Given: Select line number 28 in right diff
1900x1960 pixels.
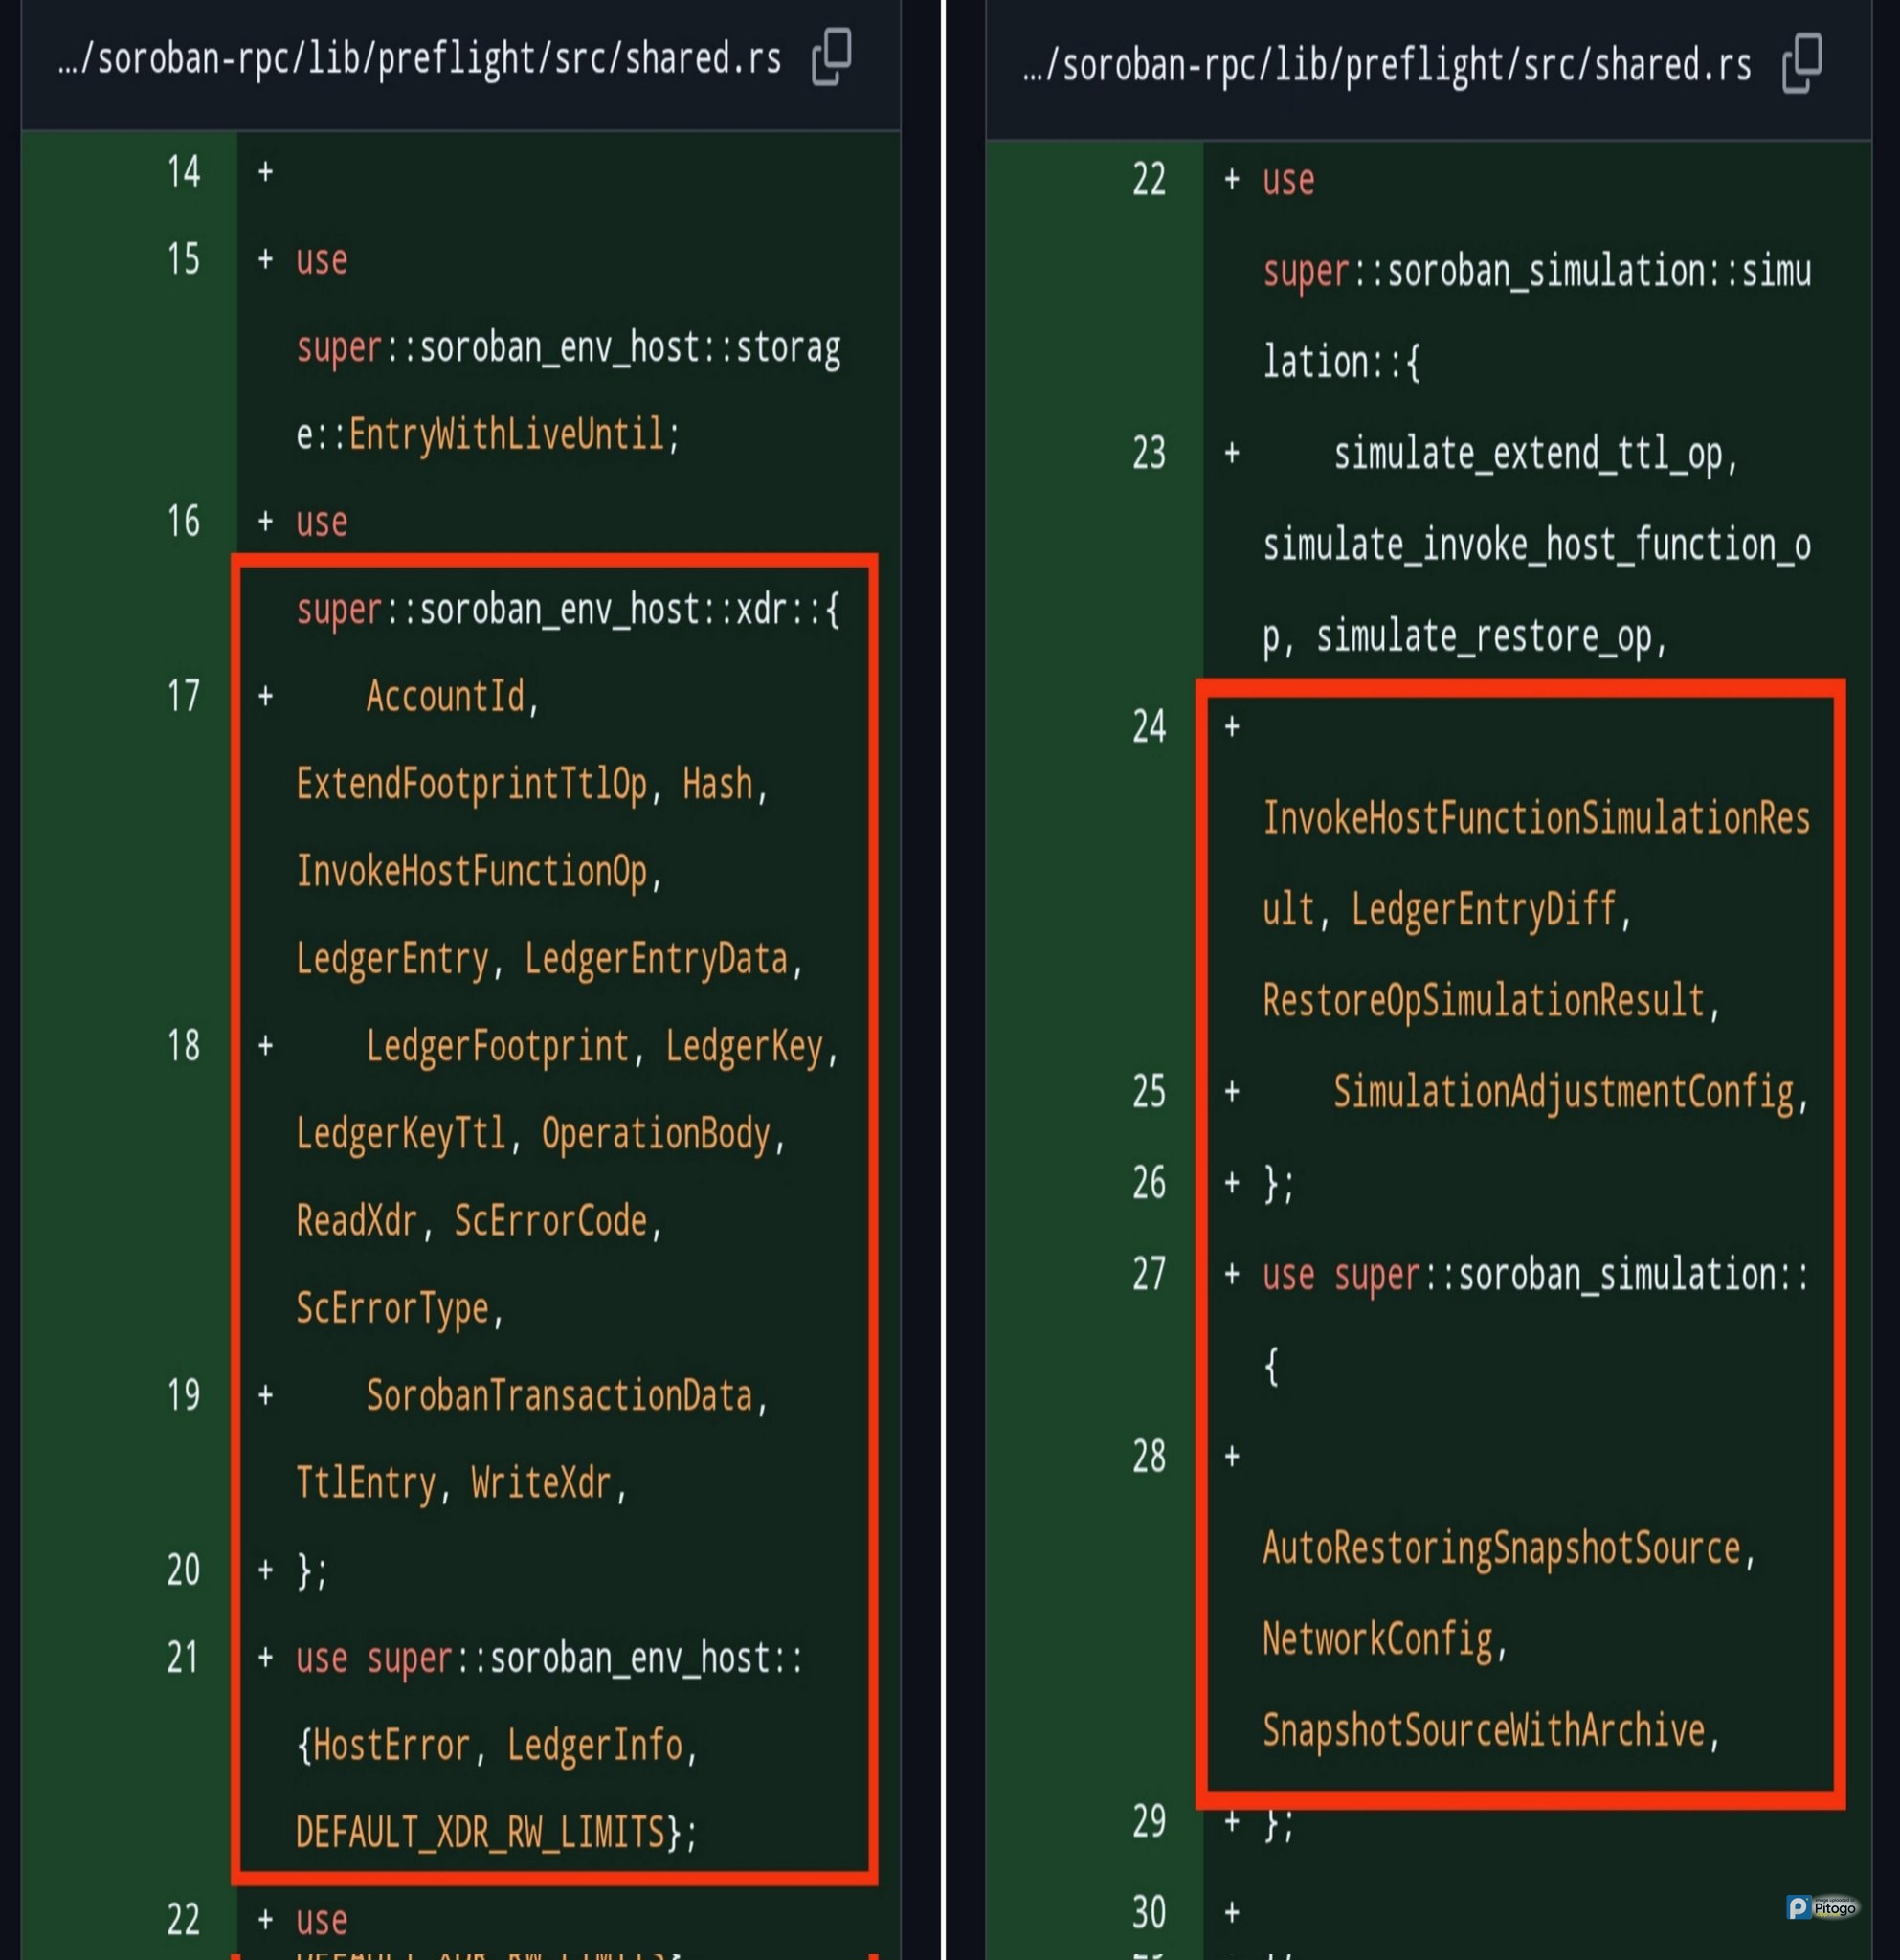Looking at the screenshot, I should (1149, 1457).
